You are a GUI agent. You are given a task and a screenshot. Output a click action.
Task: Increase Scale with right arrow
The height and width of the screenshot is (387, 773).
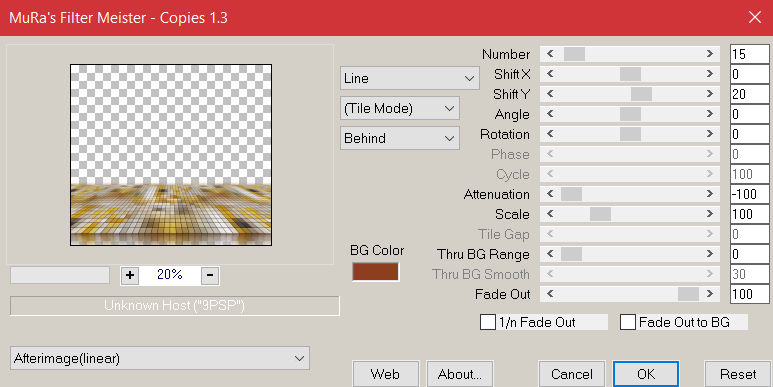[710, 214]
